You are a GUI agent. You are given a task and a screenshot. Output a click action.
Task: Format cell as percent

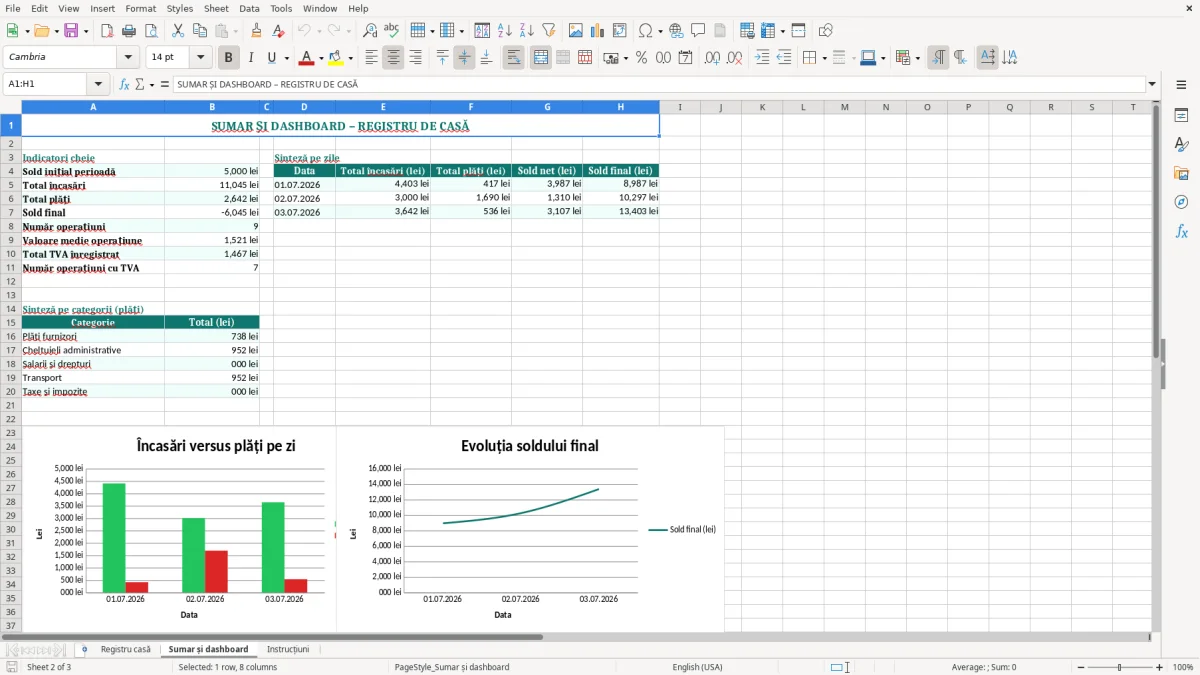pos(641,58)
